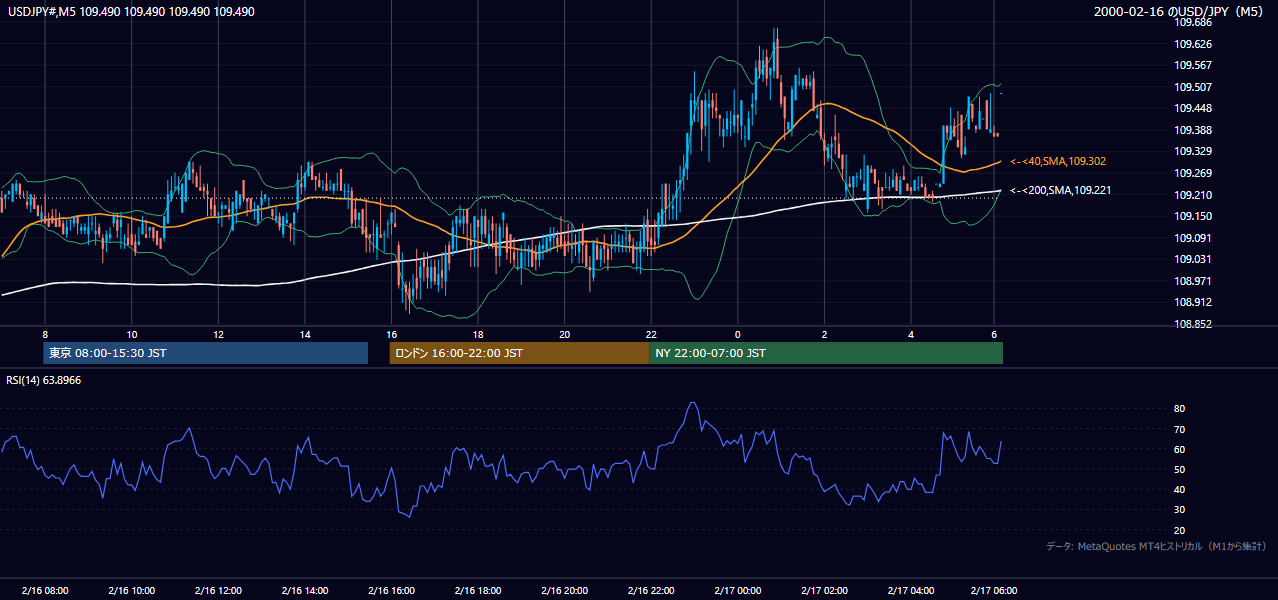Click hour label 14 under price chart

(305, 334)
